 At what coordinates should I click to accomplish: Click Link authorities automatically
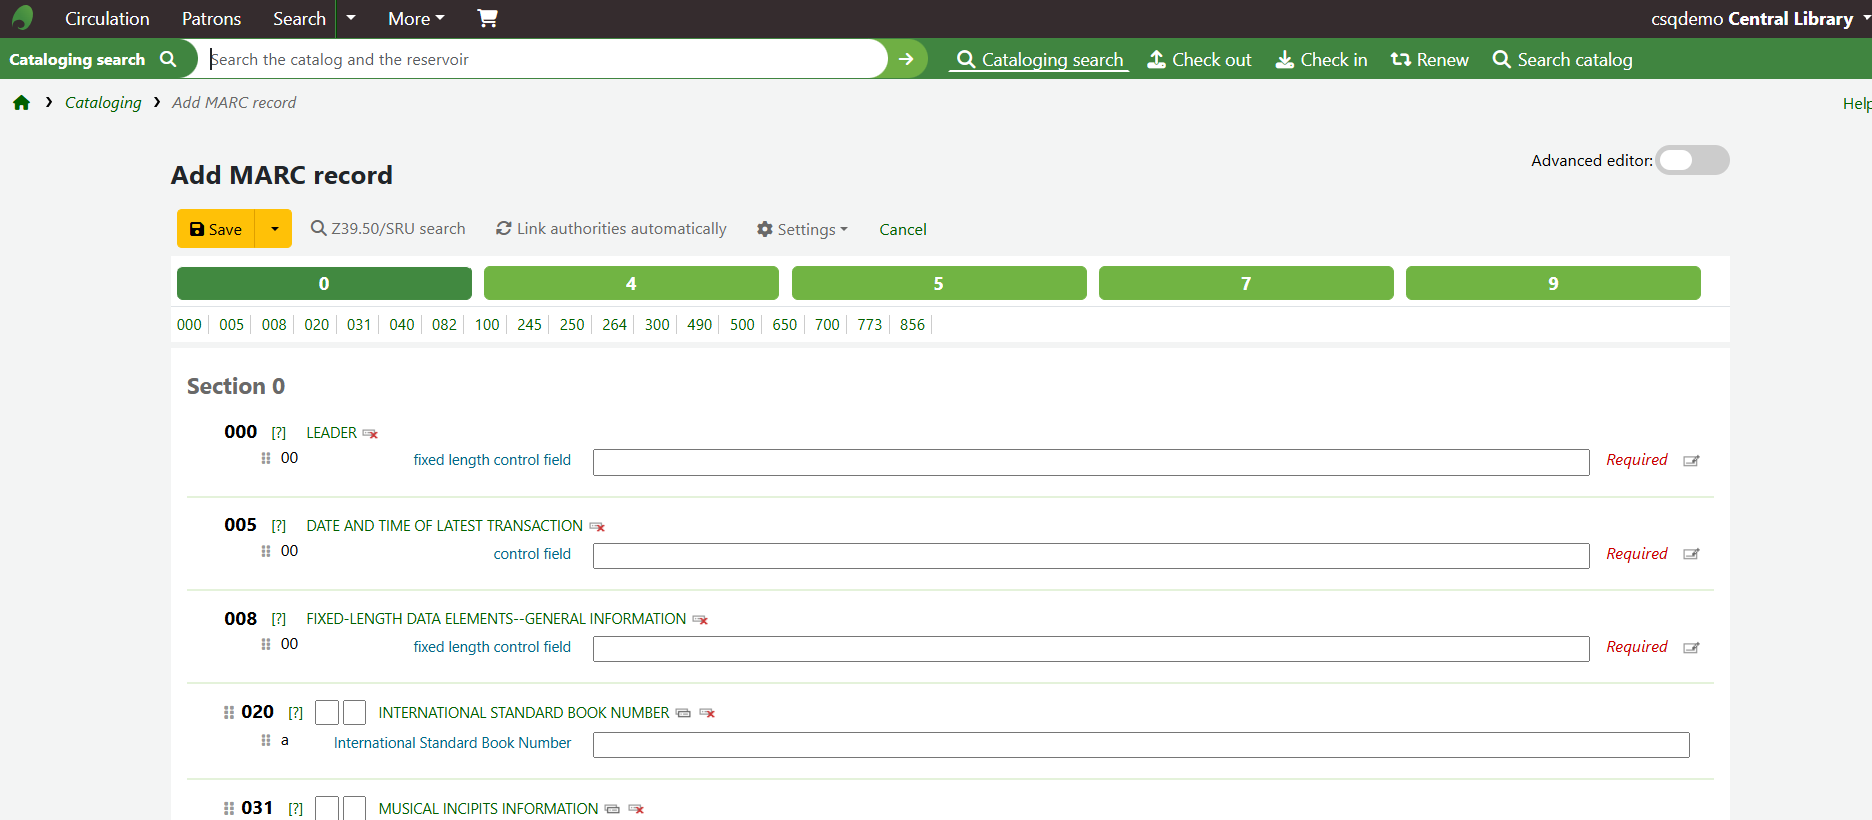[611, 229]
